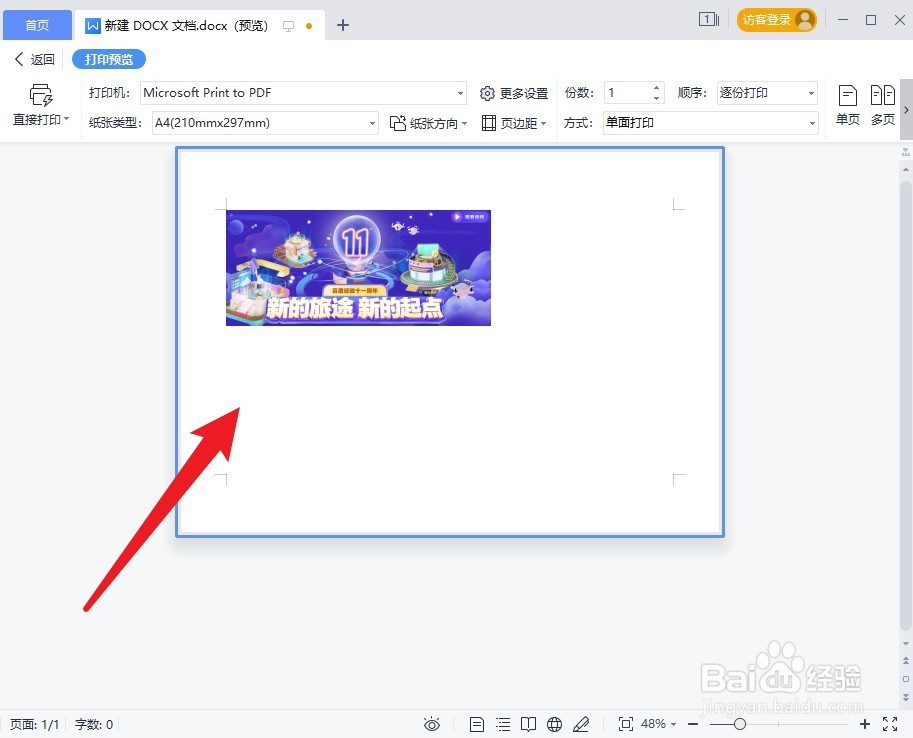The image size is (913, 738).
Task: Click the browse object circle icon on scrollbar
Action: tap(905, 679)
